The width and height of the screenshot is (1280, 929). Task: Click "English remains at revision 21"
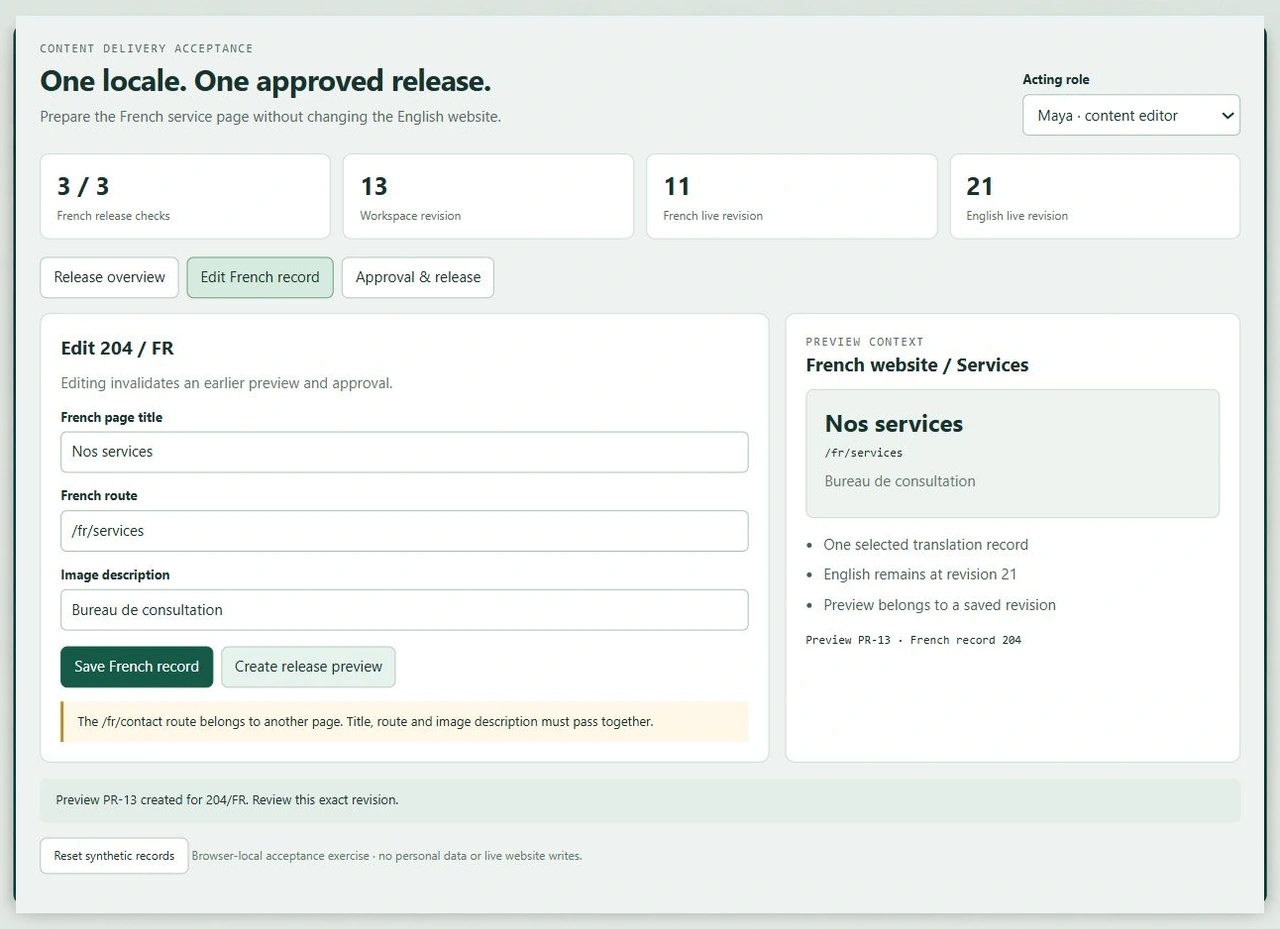point(920,575)
